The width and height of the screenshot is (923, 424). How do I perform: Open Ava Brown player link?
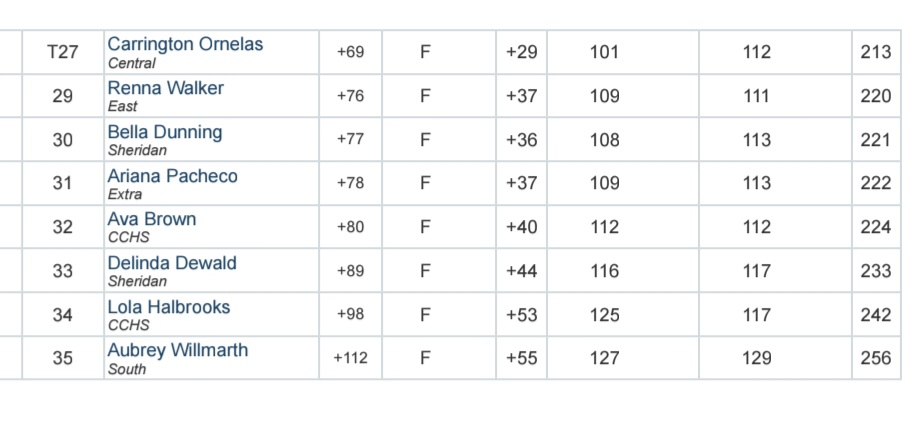(152, 219)
